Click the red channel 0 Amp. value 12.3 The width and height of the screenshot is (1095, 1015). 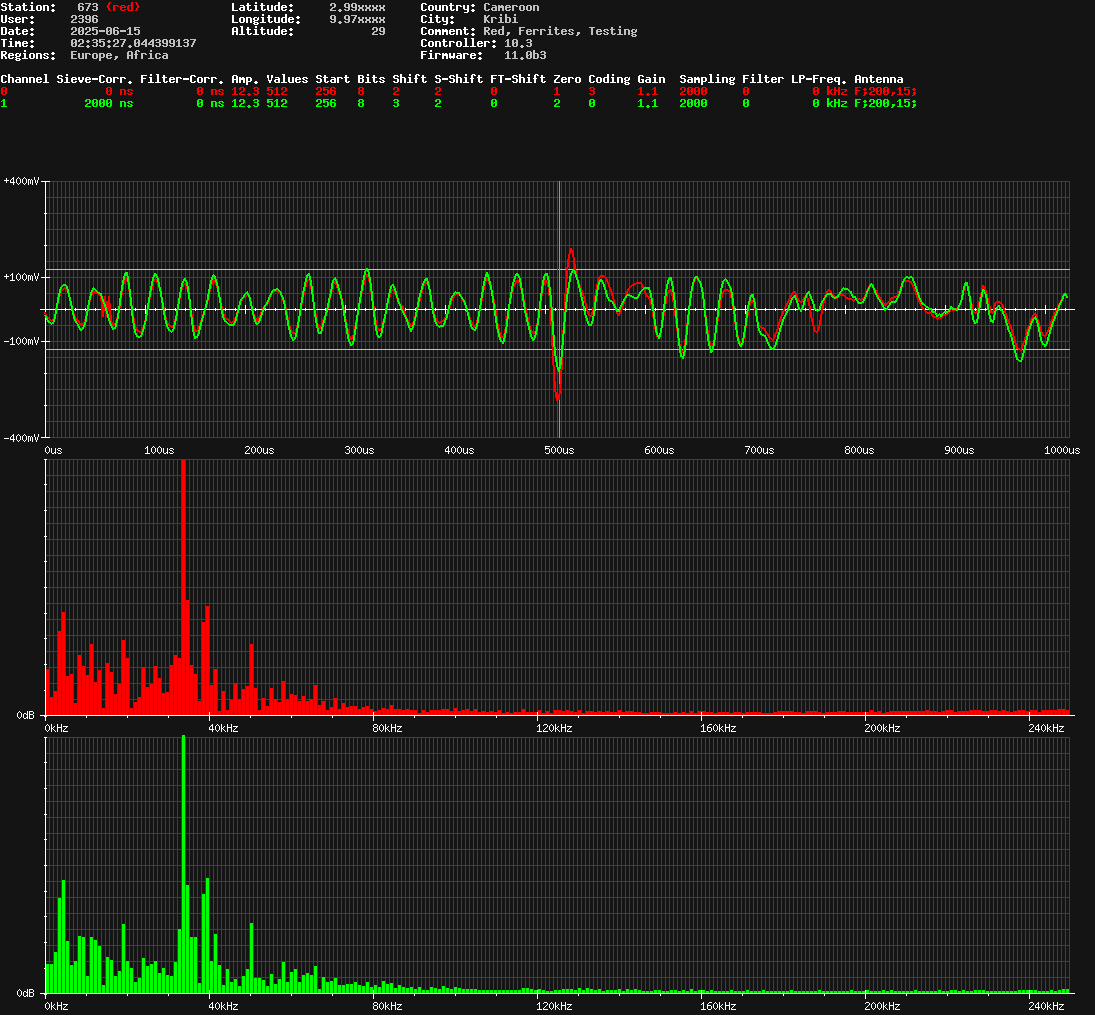coord(245,92)
